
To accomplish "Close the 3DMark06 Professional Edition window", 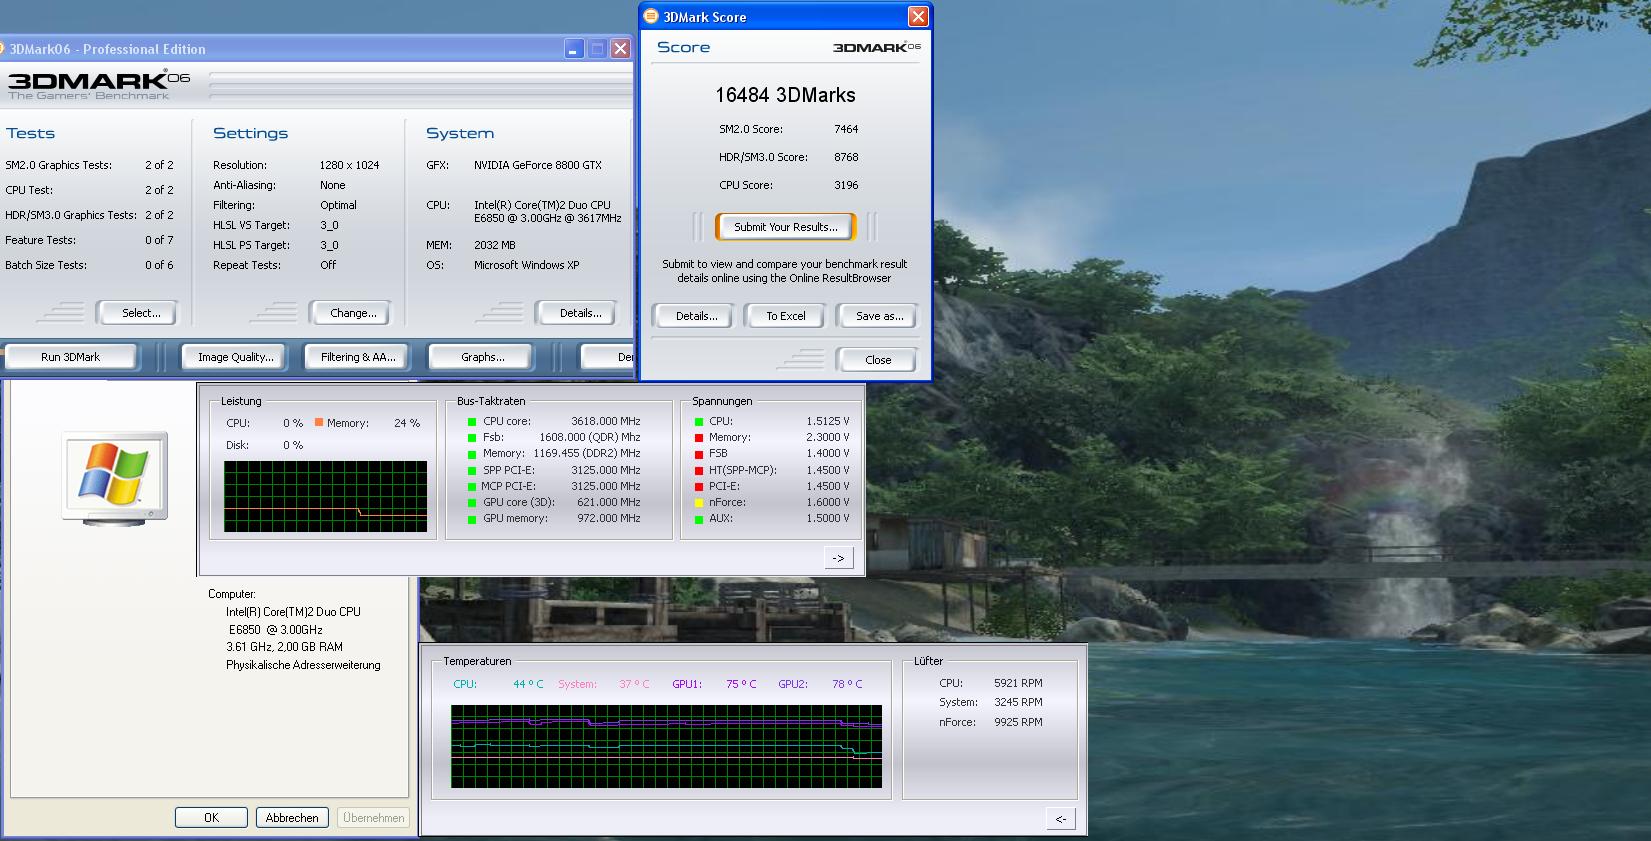I will point(621,49).
